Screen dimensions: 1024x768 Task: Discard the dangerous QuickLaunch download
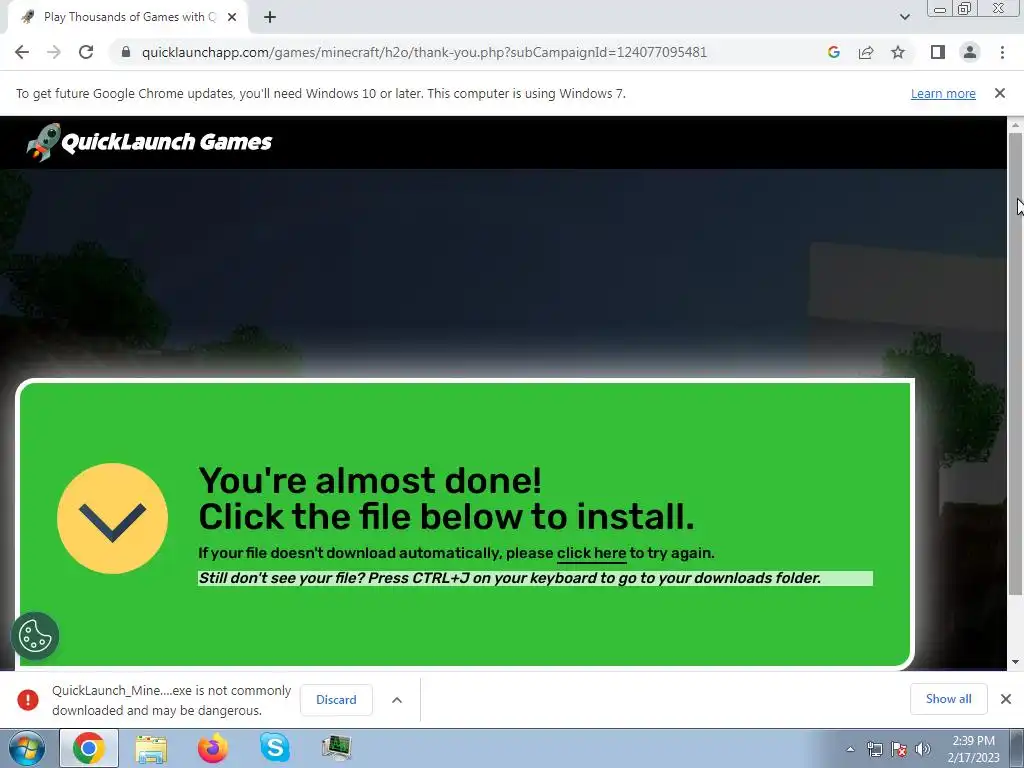click(336, 700)
